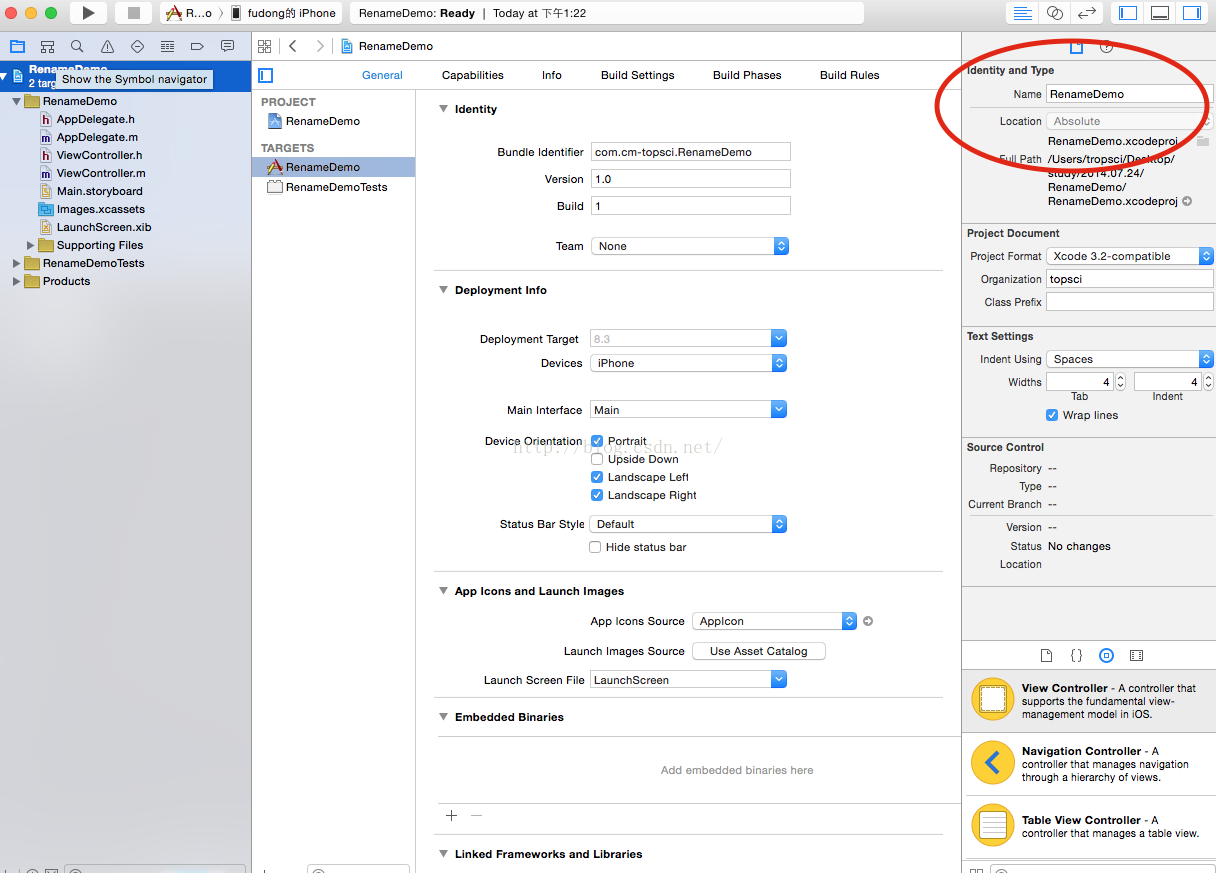This screenshot has width=1216, height=873.
Task: Click the Bundle Identifier field
Action: tap(691, 152)
